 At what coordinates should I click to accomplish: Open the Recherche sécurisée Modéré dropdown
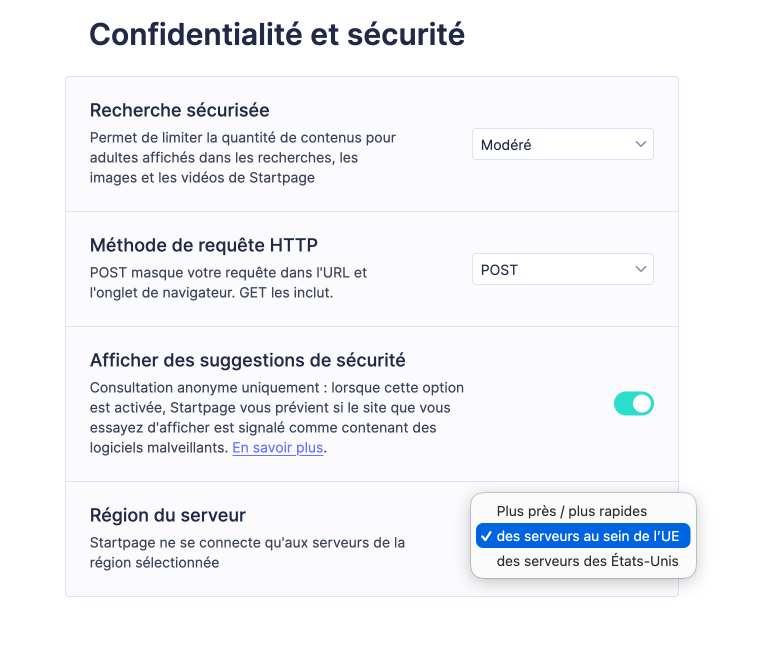point(562,144)
